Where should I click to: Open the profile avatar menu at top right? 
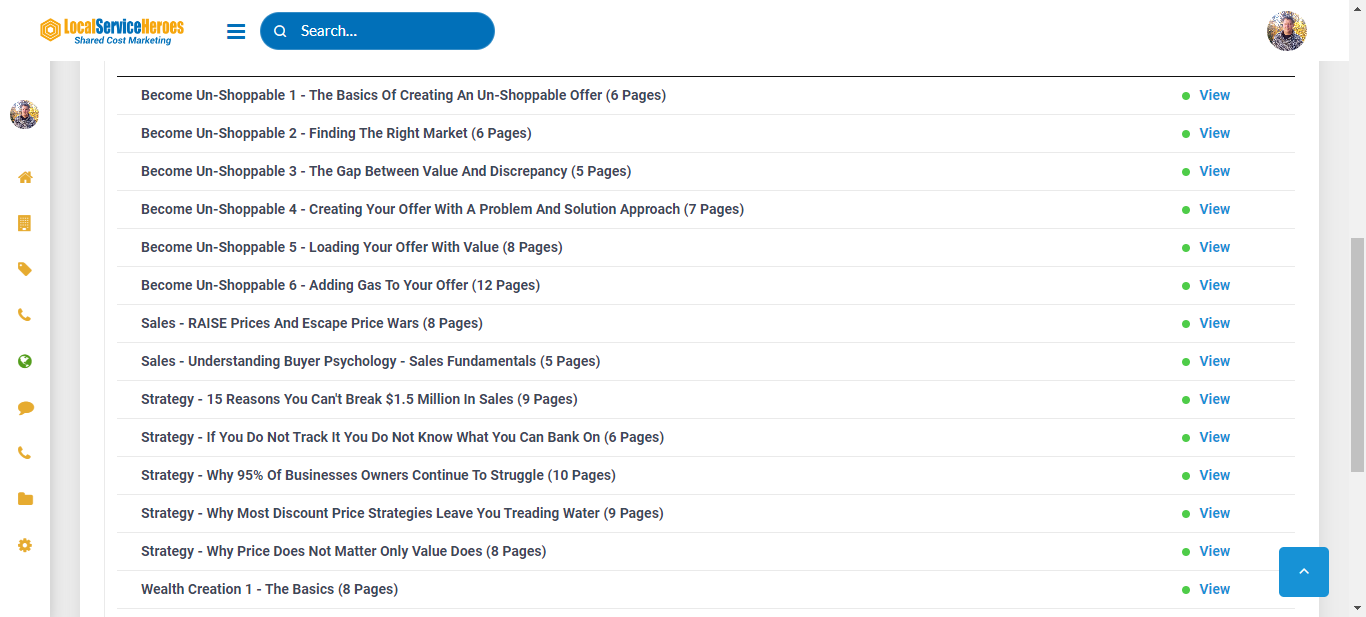pos(1286,31)
